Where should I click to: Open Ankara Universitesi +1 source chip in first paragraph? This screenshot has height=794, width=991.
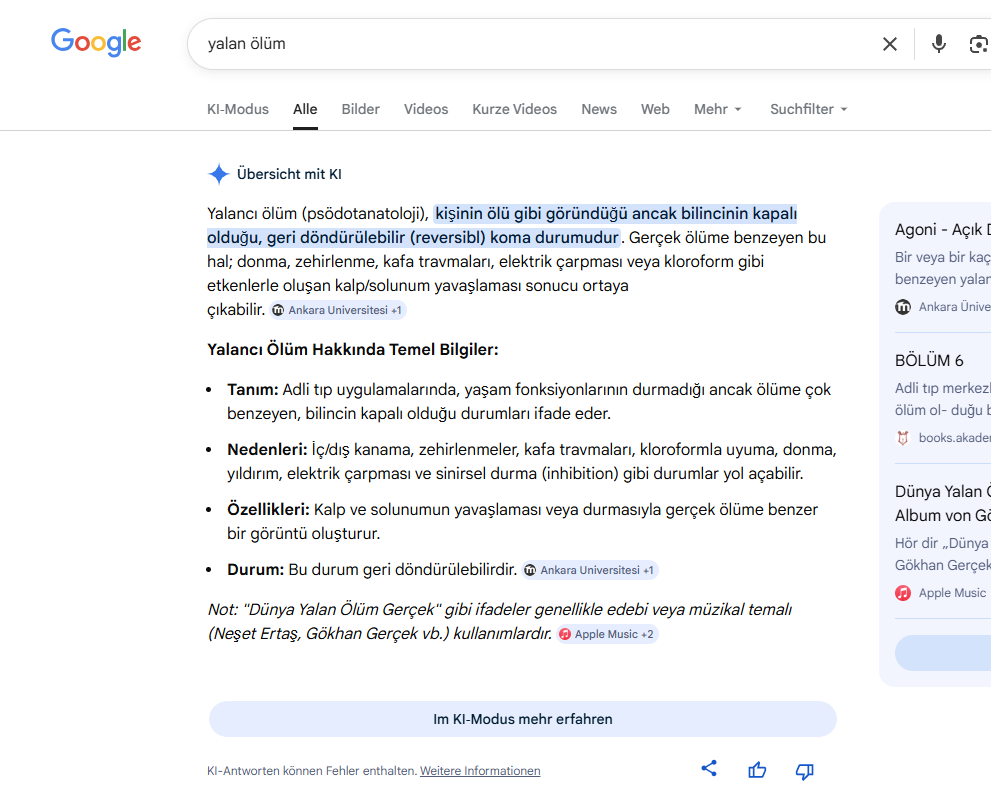338,310
